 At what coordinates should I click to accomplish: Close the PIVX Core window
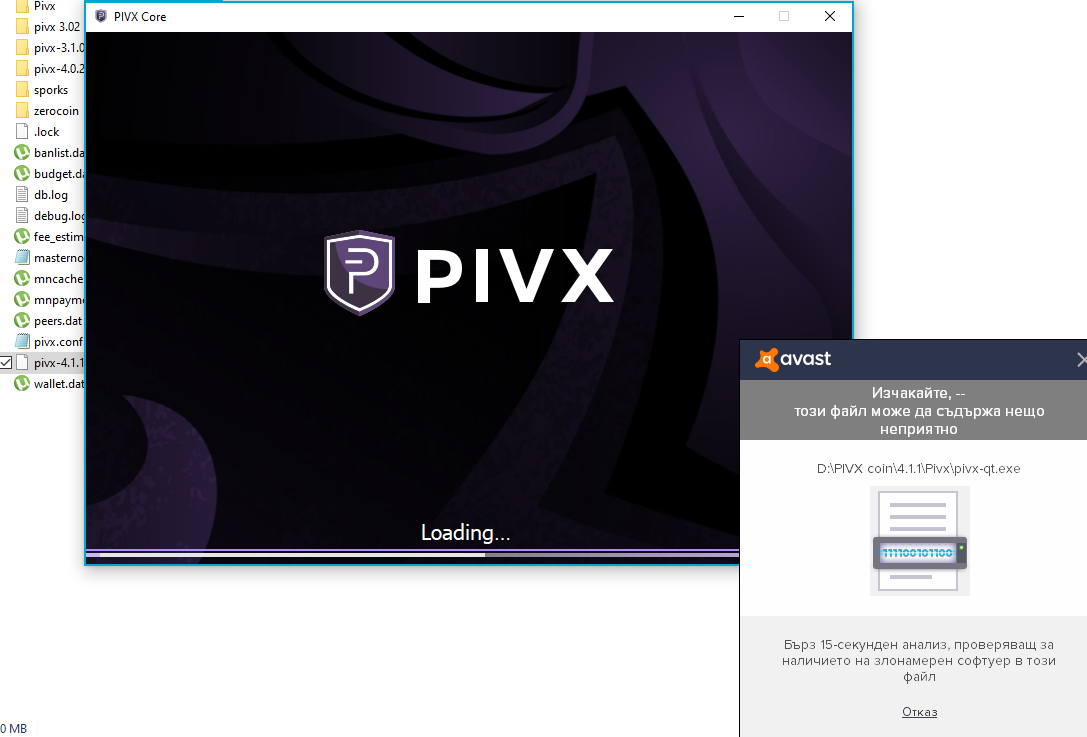(830, 16)
